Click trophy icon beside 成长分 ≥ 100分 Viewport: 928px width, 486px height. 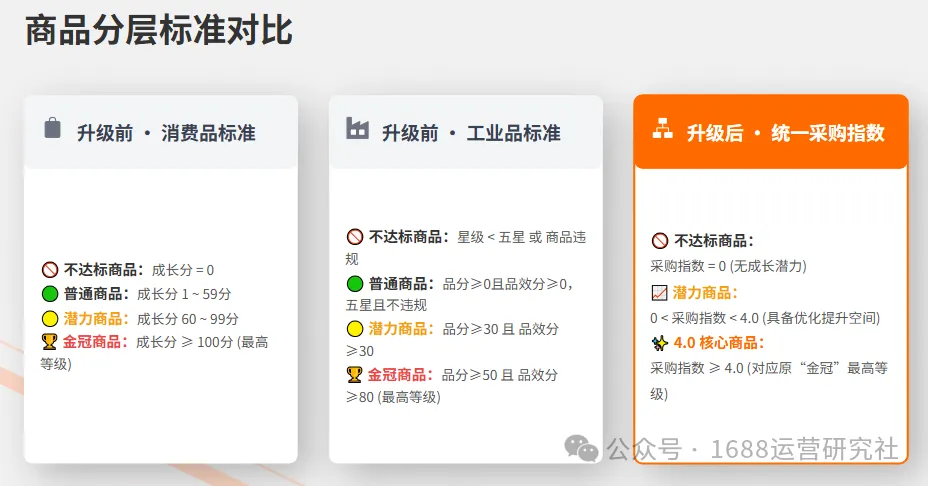[x=50, y=342]
